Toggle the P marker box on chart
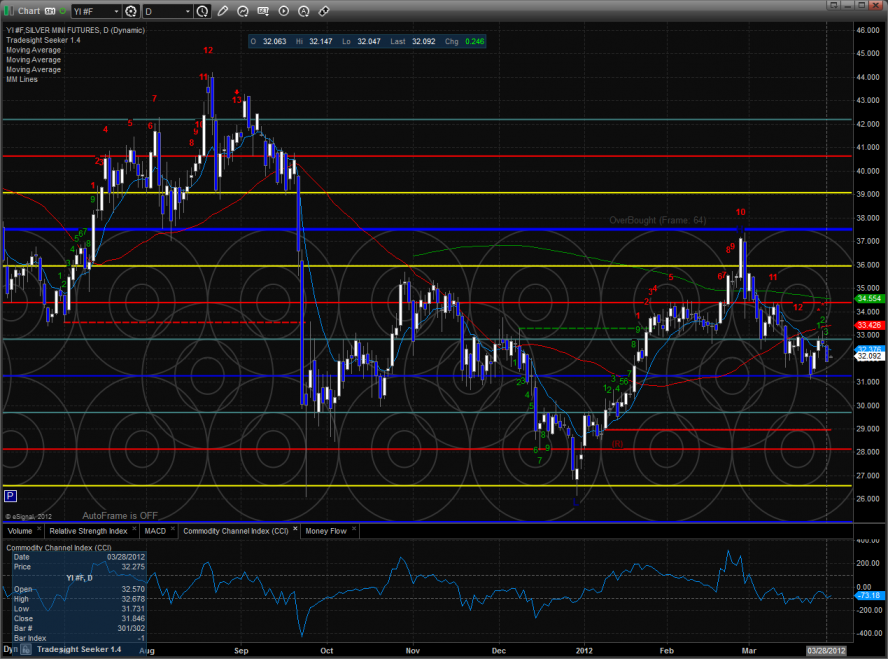The width and height of the screenshot is (888, 659). (x=10, y=494)
